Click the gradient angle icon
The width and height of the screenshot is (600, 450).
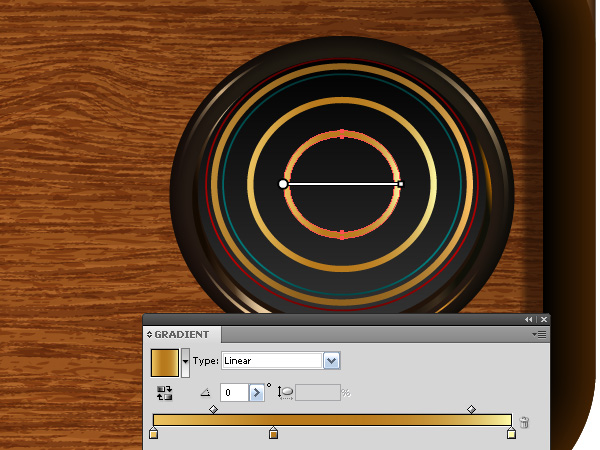[205, 393]
